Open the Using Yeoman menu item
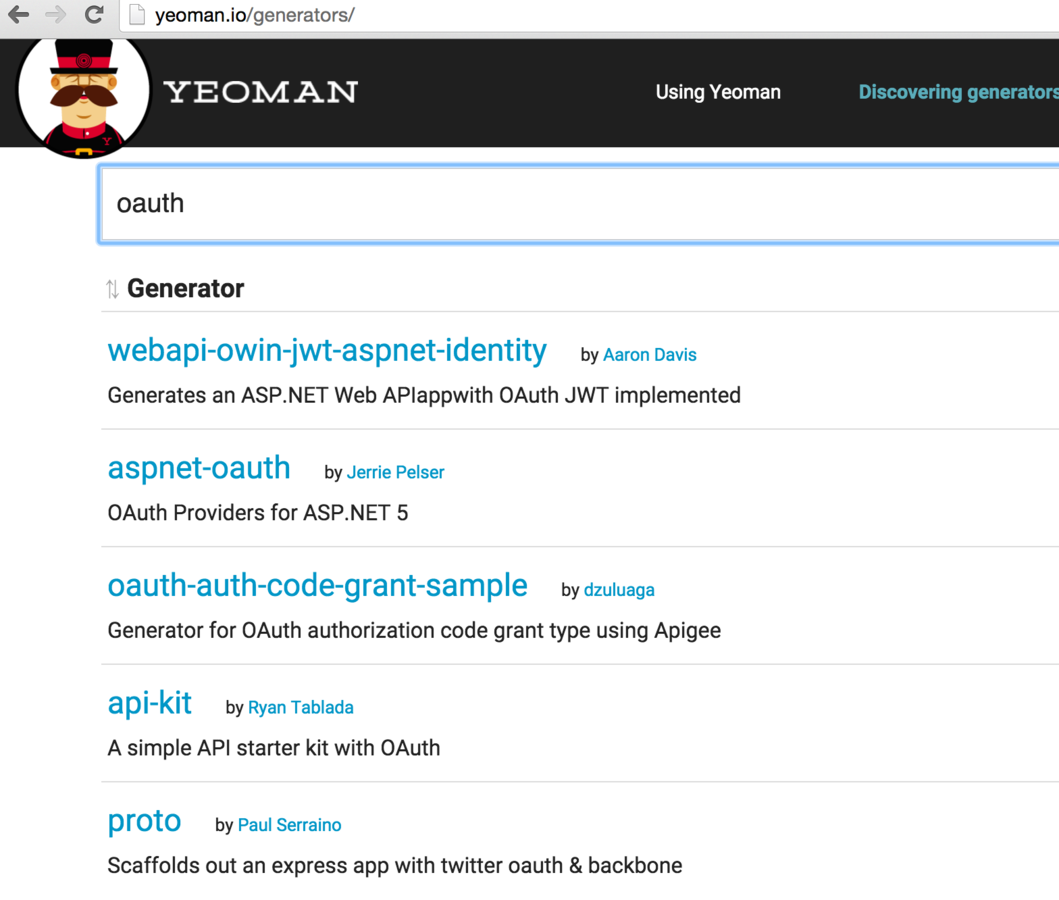The width and height of the screenshot is (1059, 900). [718, 92]
